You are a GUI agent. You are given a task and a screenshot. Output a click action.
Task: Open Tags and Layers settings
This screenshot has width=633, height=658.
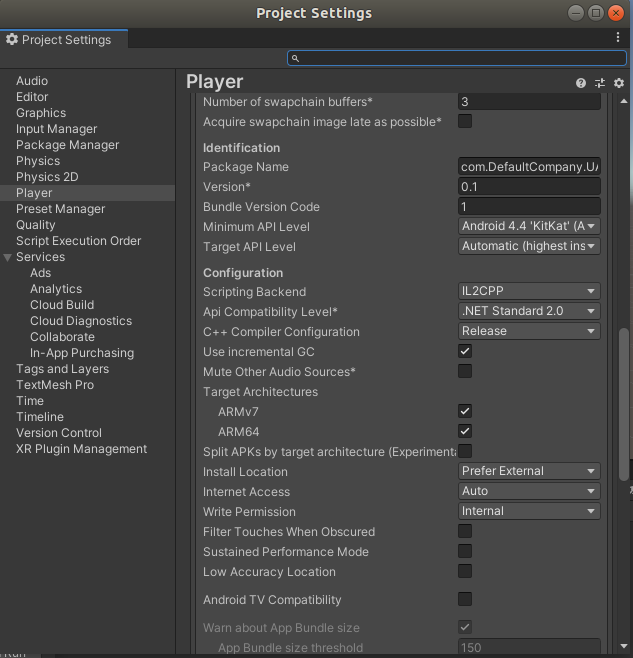[63, 369]
